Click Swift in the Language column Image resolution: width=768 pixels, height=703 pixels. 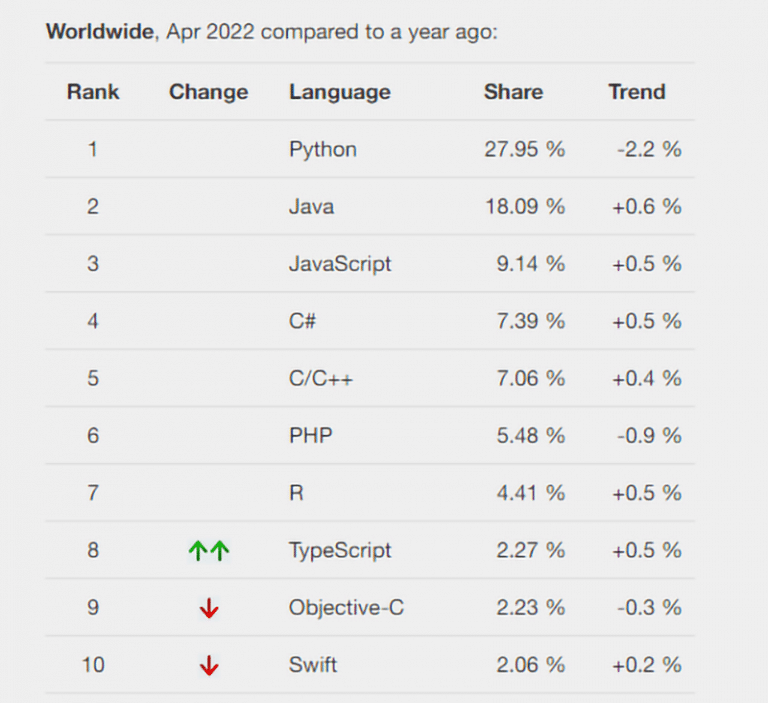pos(313,665)
